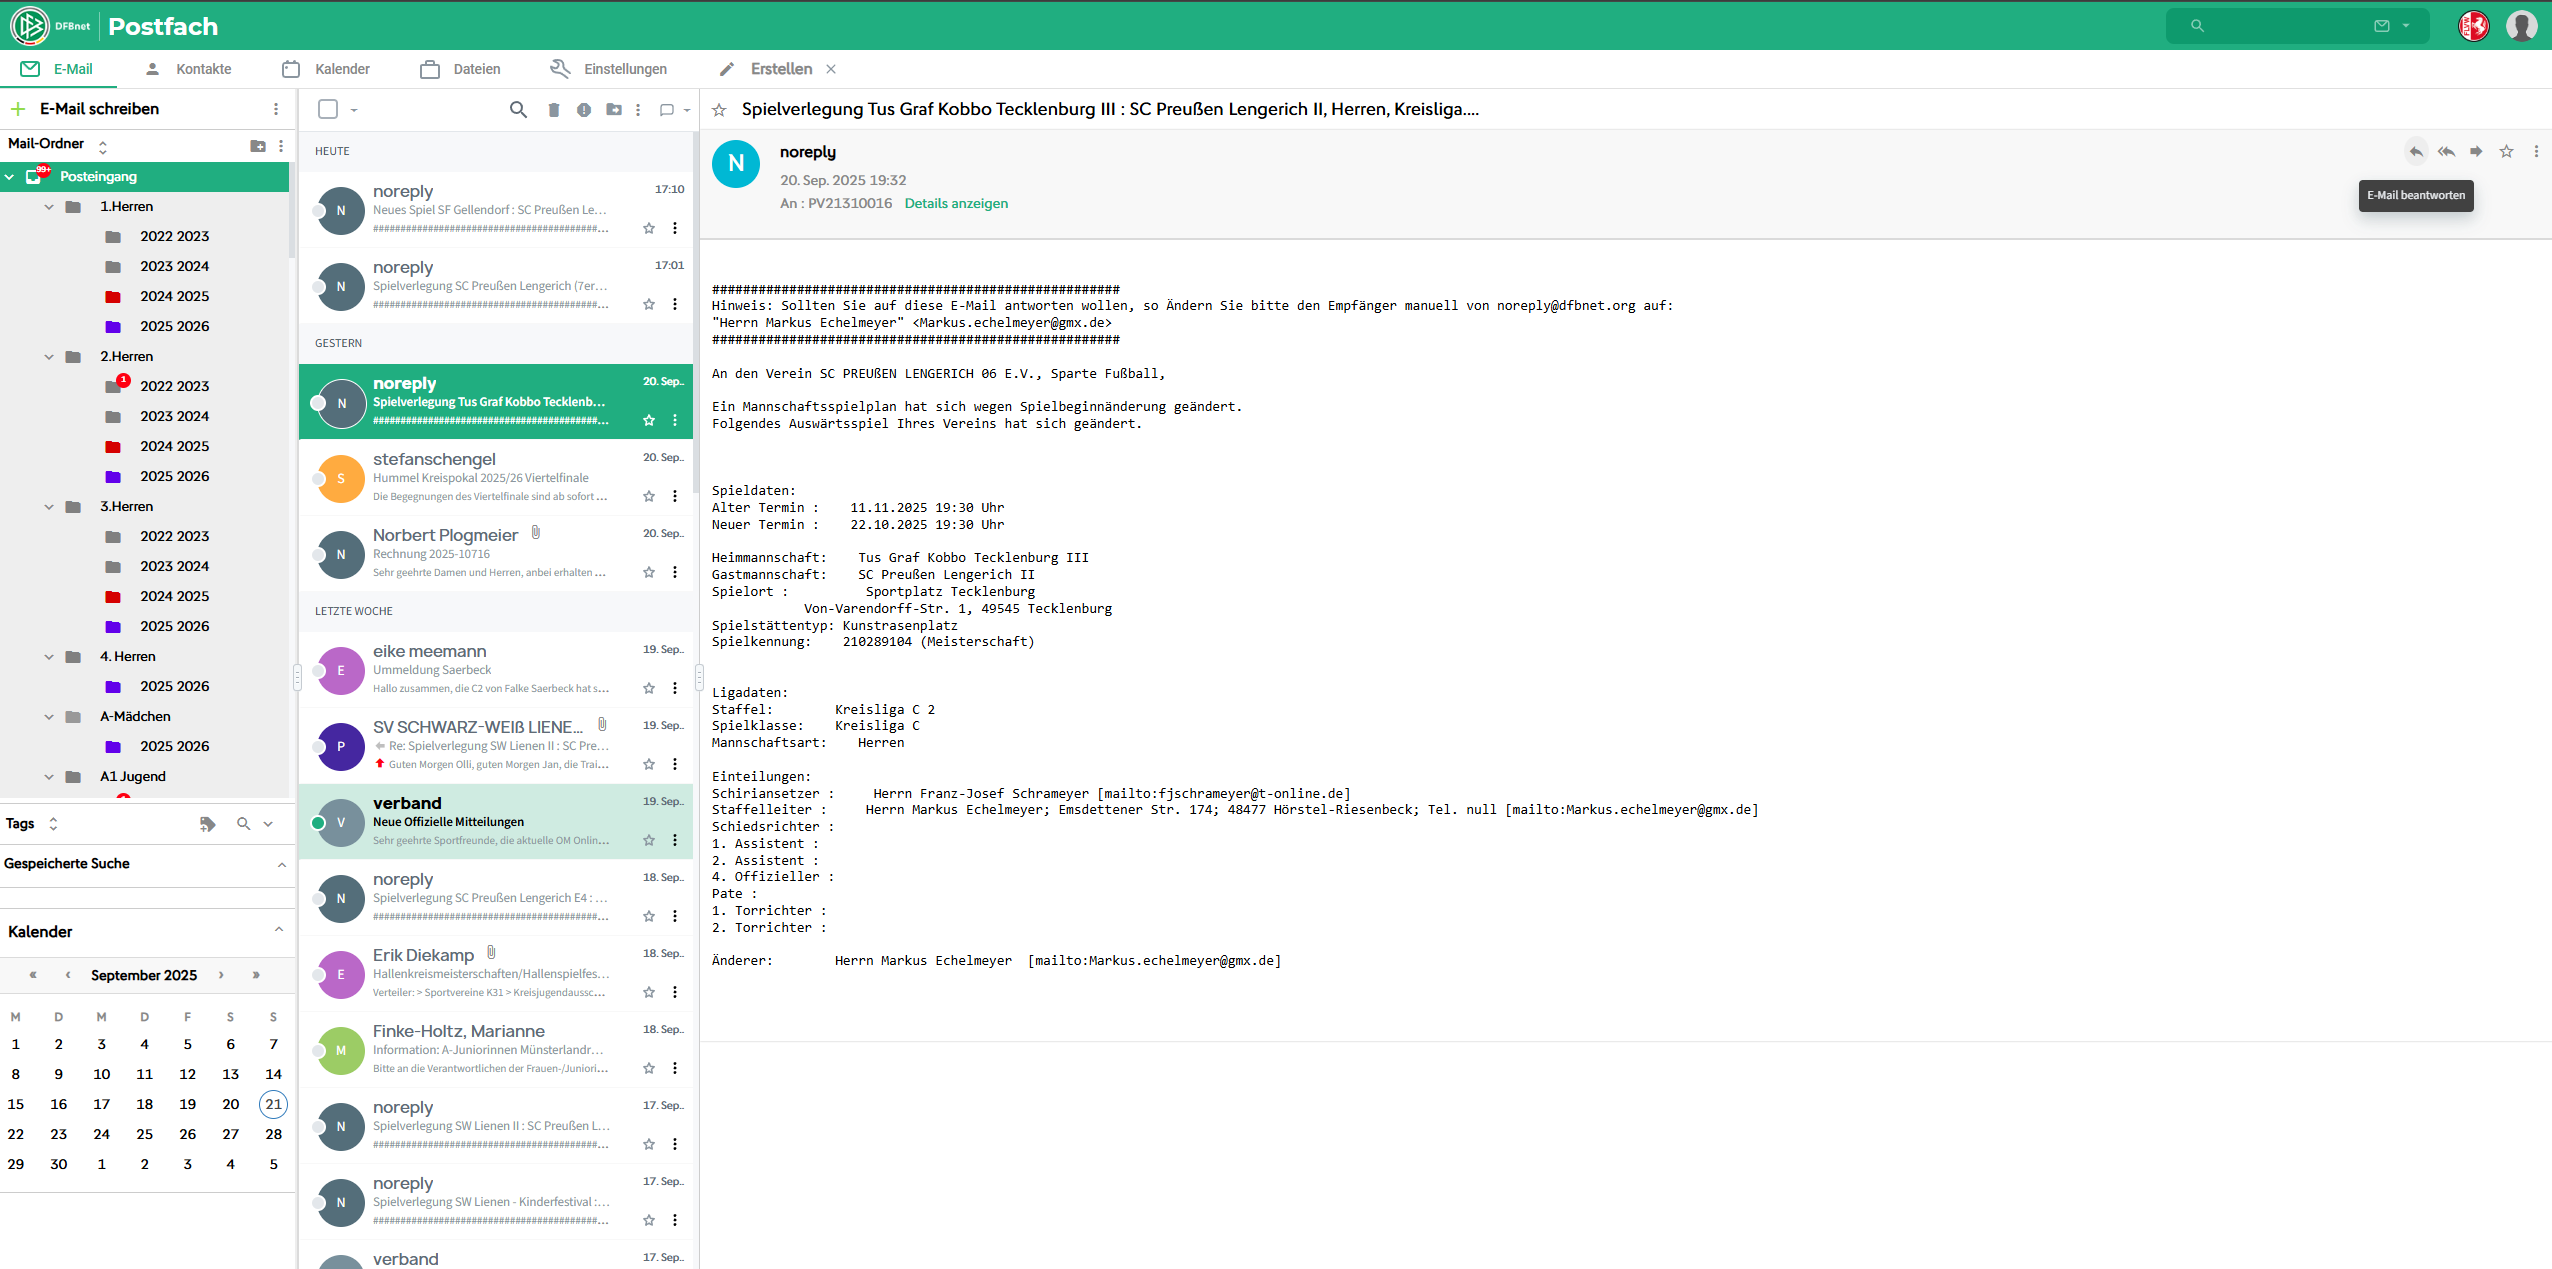Collapse the Kalender panel

coord(279,930)
